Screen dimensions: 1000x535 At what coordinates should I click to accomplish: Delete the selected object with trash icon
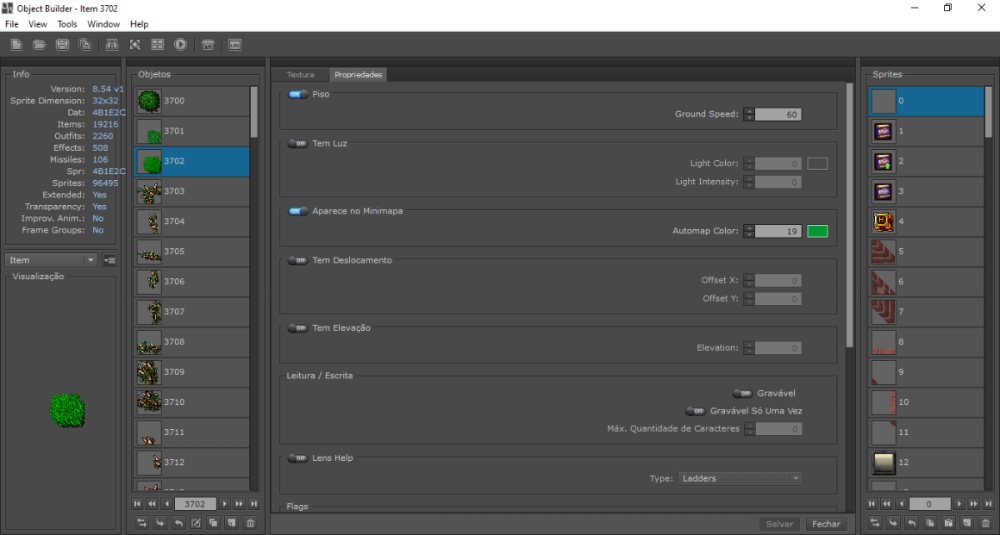(250, 523)
